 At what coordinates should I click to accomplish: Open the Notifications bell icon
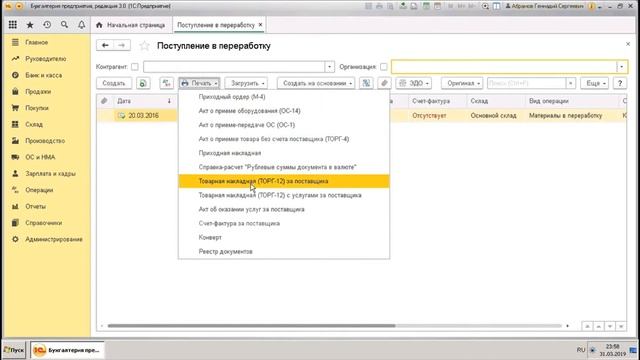[82, 25]
